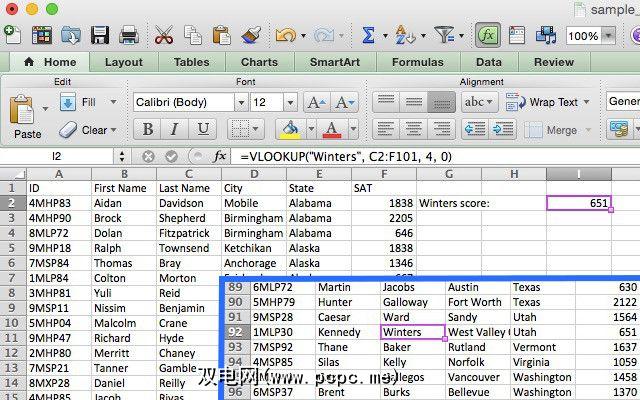Click the Cut scissors icon
The height and width of the screenshot is (400, 640).
pyautogui.click(x=165, y=36)
